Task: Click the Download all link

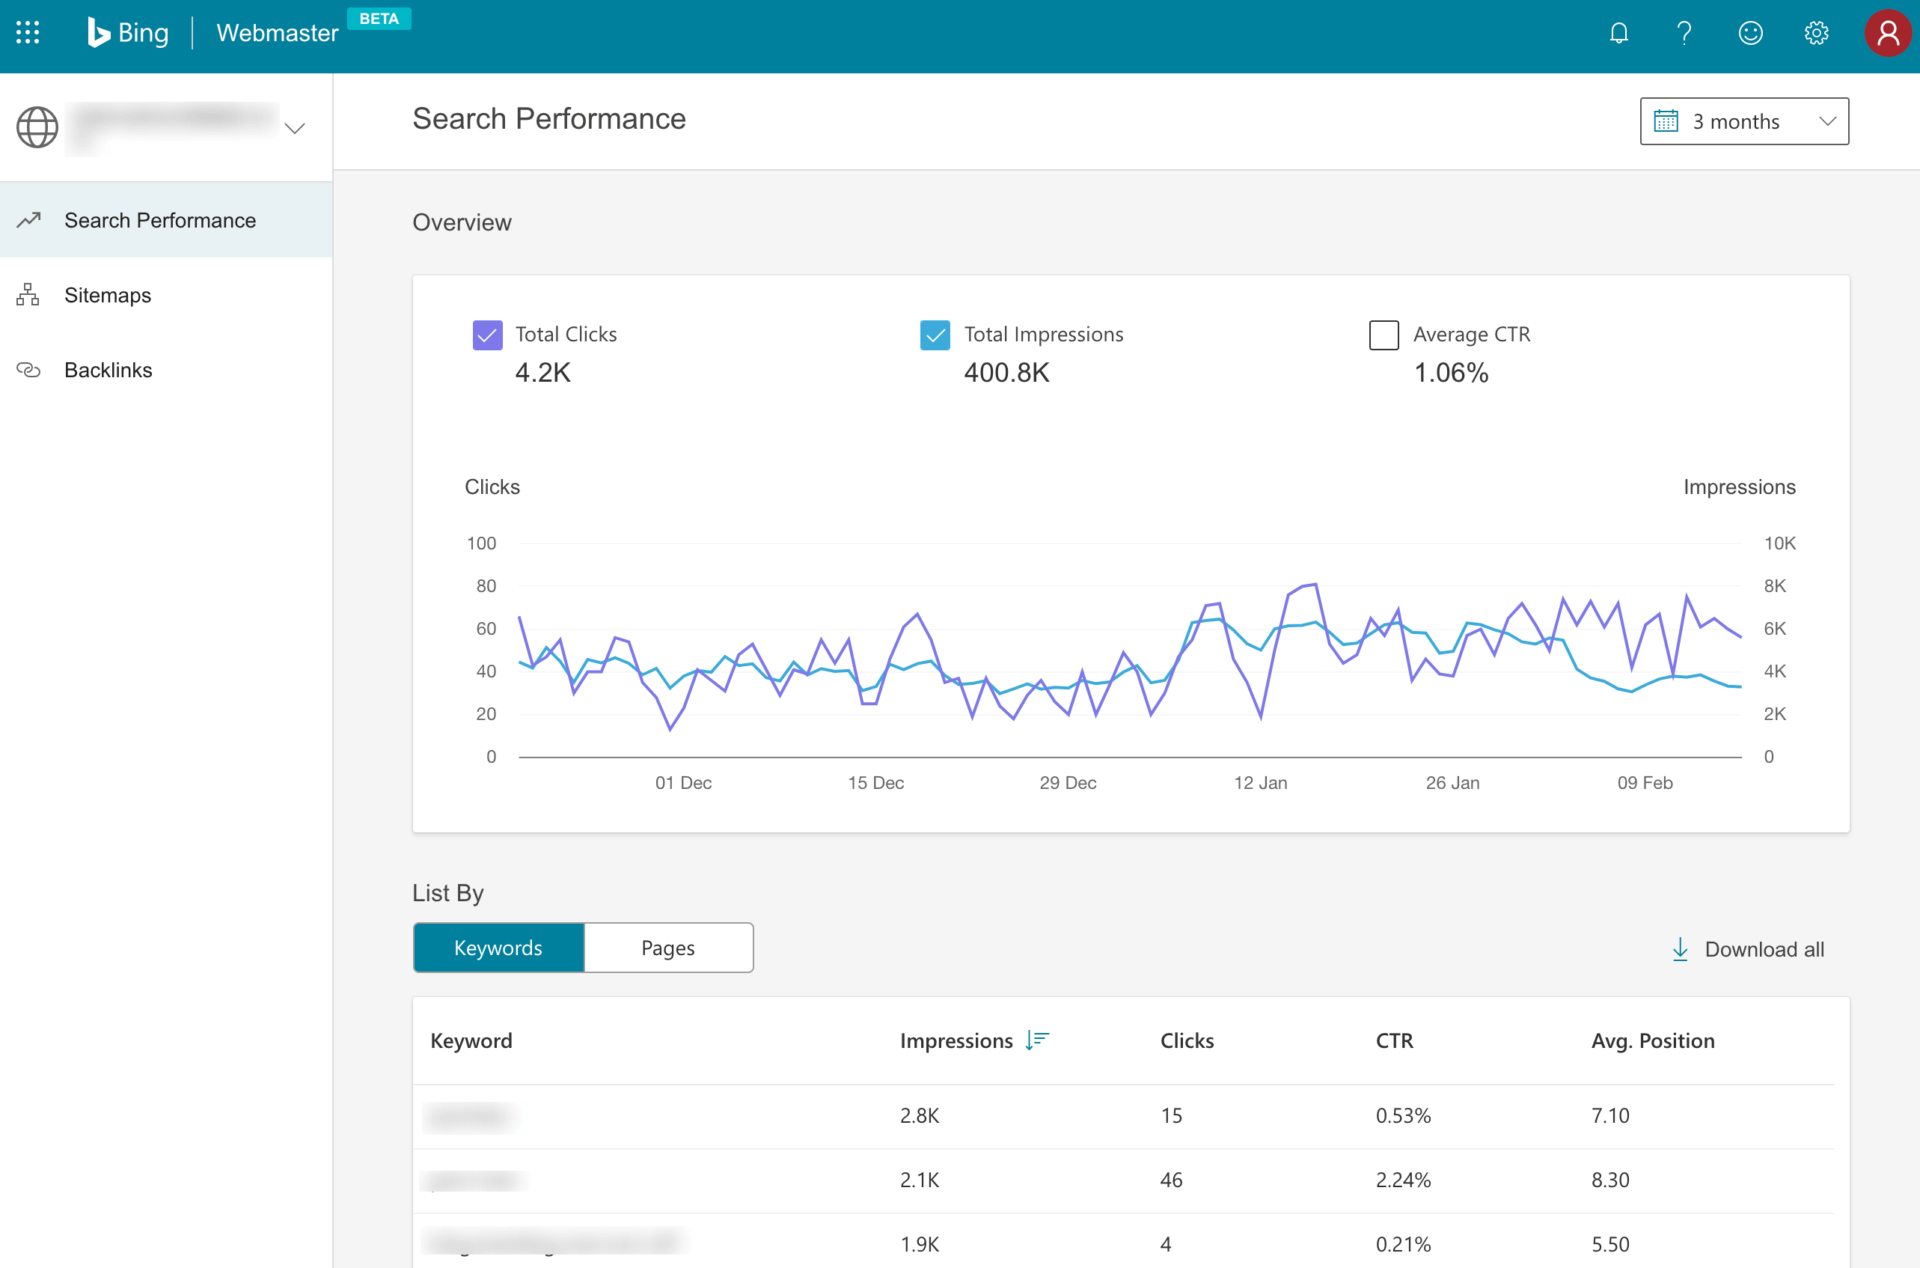Action: point(1765,949)
